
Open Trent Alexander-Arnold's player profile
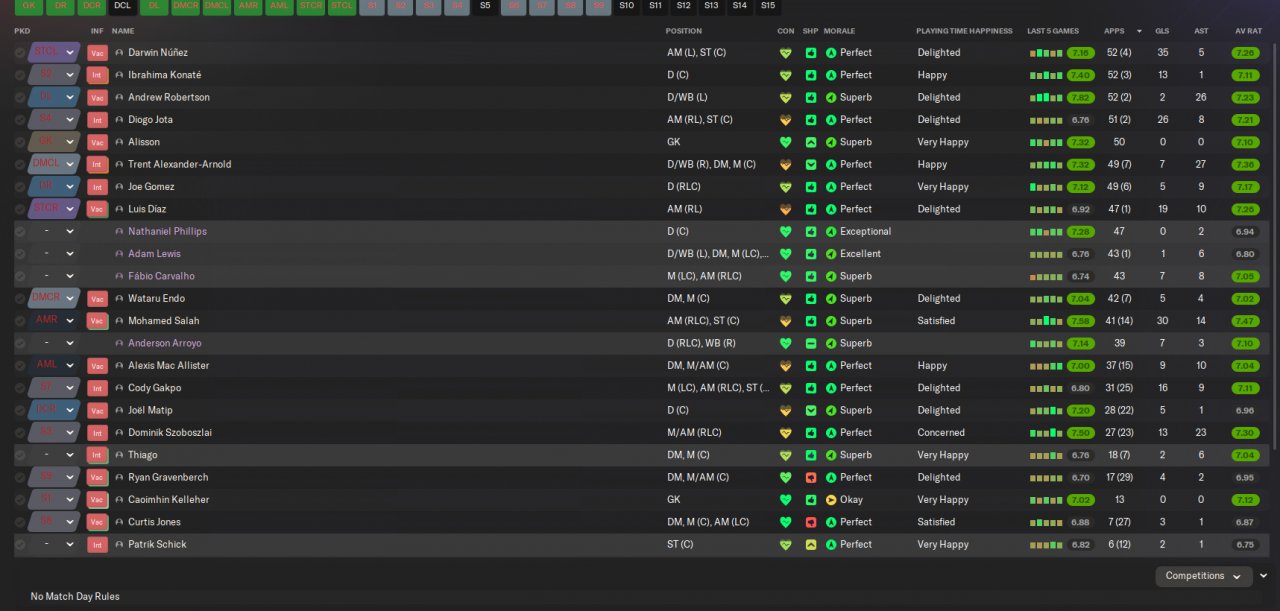click(x=179, y=164)
